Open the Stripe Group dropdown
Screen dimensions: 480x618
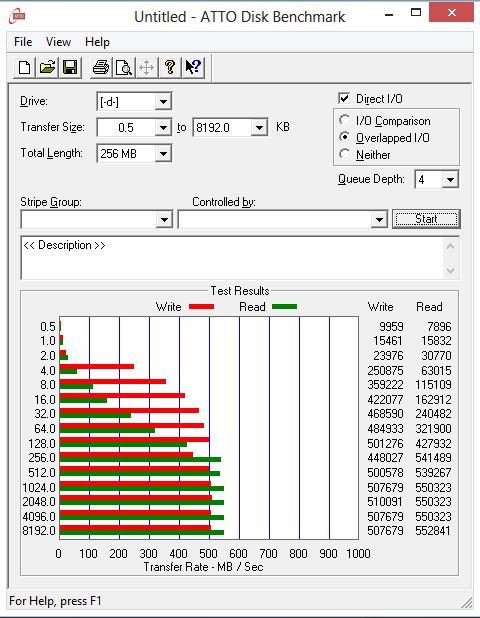tap(164, 220)
